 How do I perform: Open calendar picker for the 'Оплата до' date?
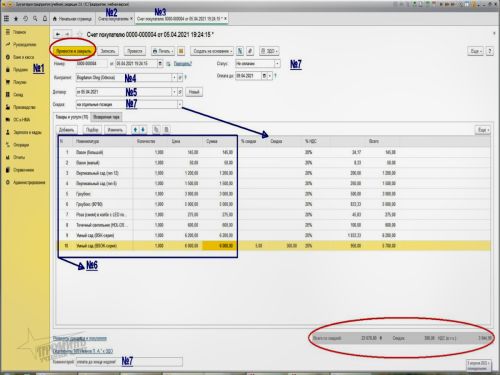coord(264,76)
